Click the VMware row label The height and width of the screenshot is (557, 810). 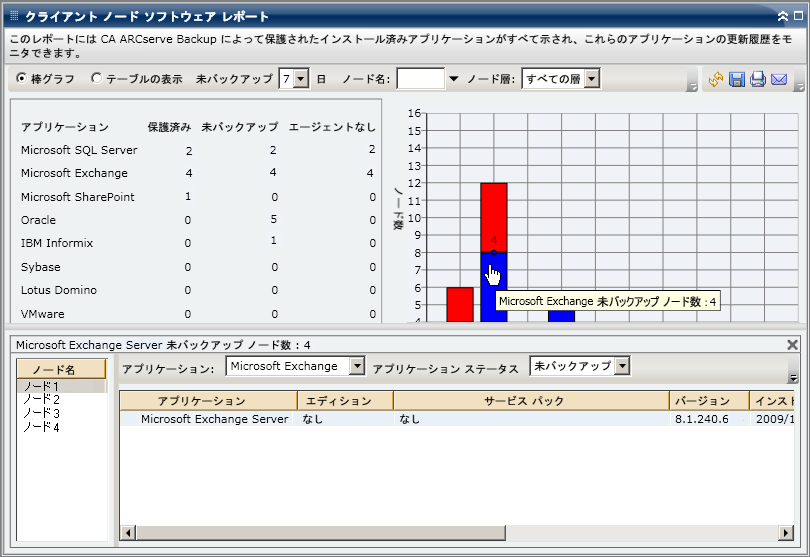click(x=42, y=314)
